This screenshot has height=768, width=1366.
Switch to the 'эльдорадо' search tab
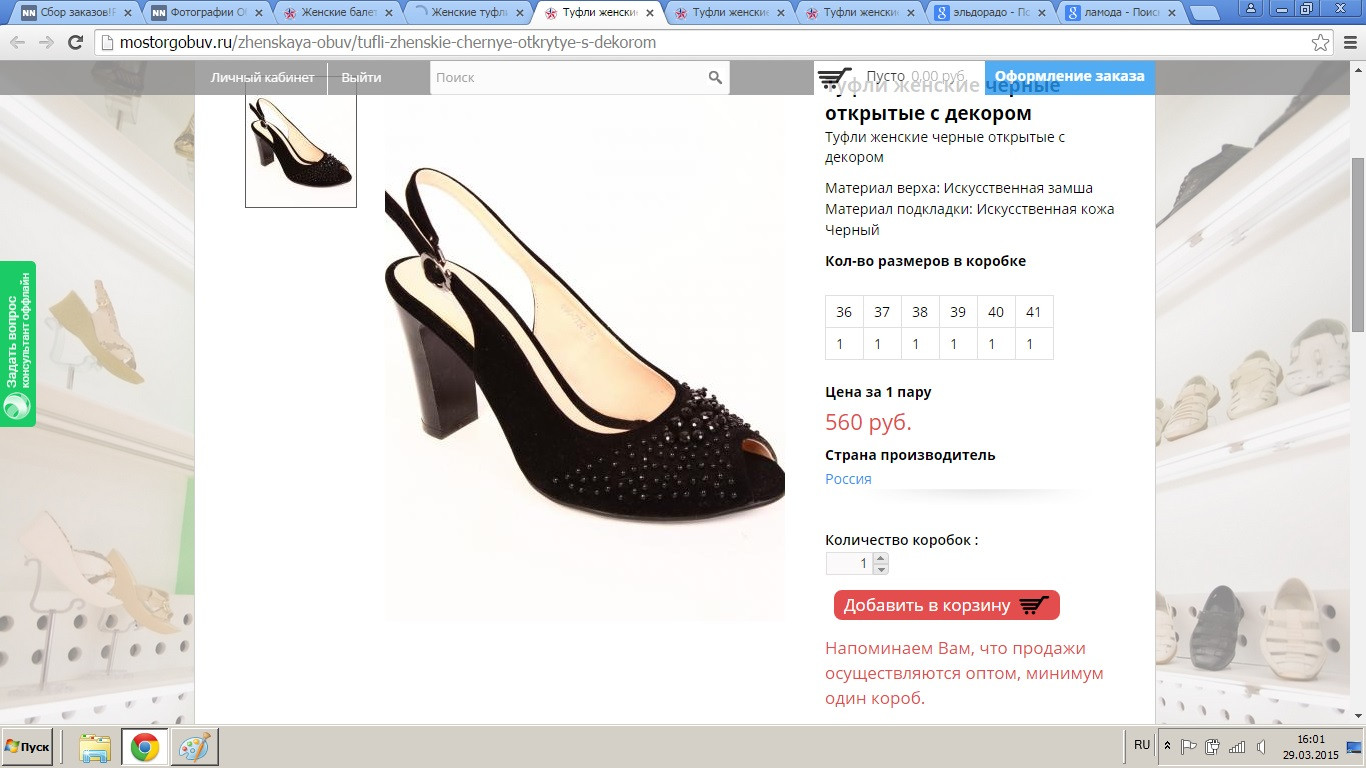pyautogui.click(x=990, y=13)
